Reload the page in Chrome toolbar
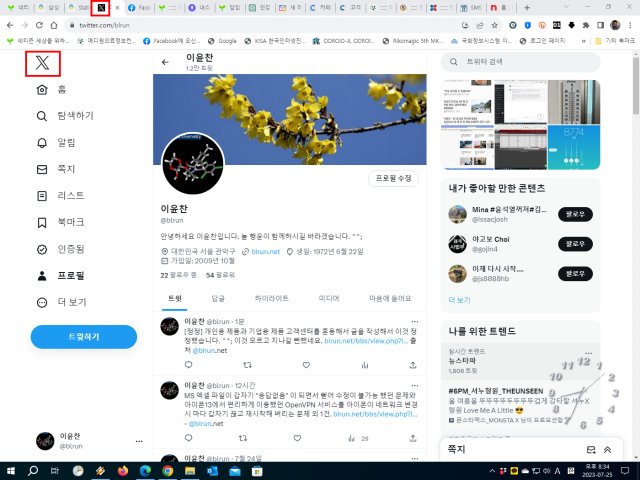The width and height of the screenshot is (640, 480). pos(39,25)
